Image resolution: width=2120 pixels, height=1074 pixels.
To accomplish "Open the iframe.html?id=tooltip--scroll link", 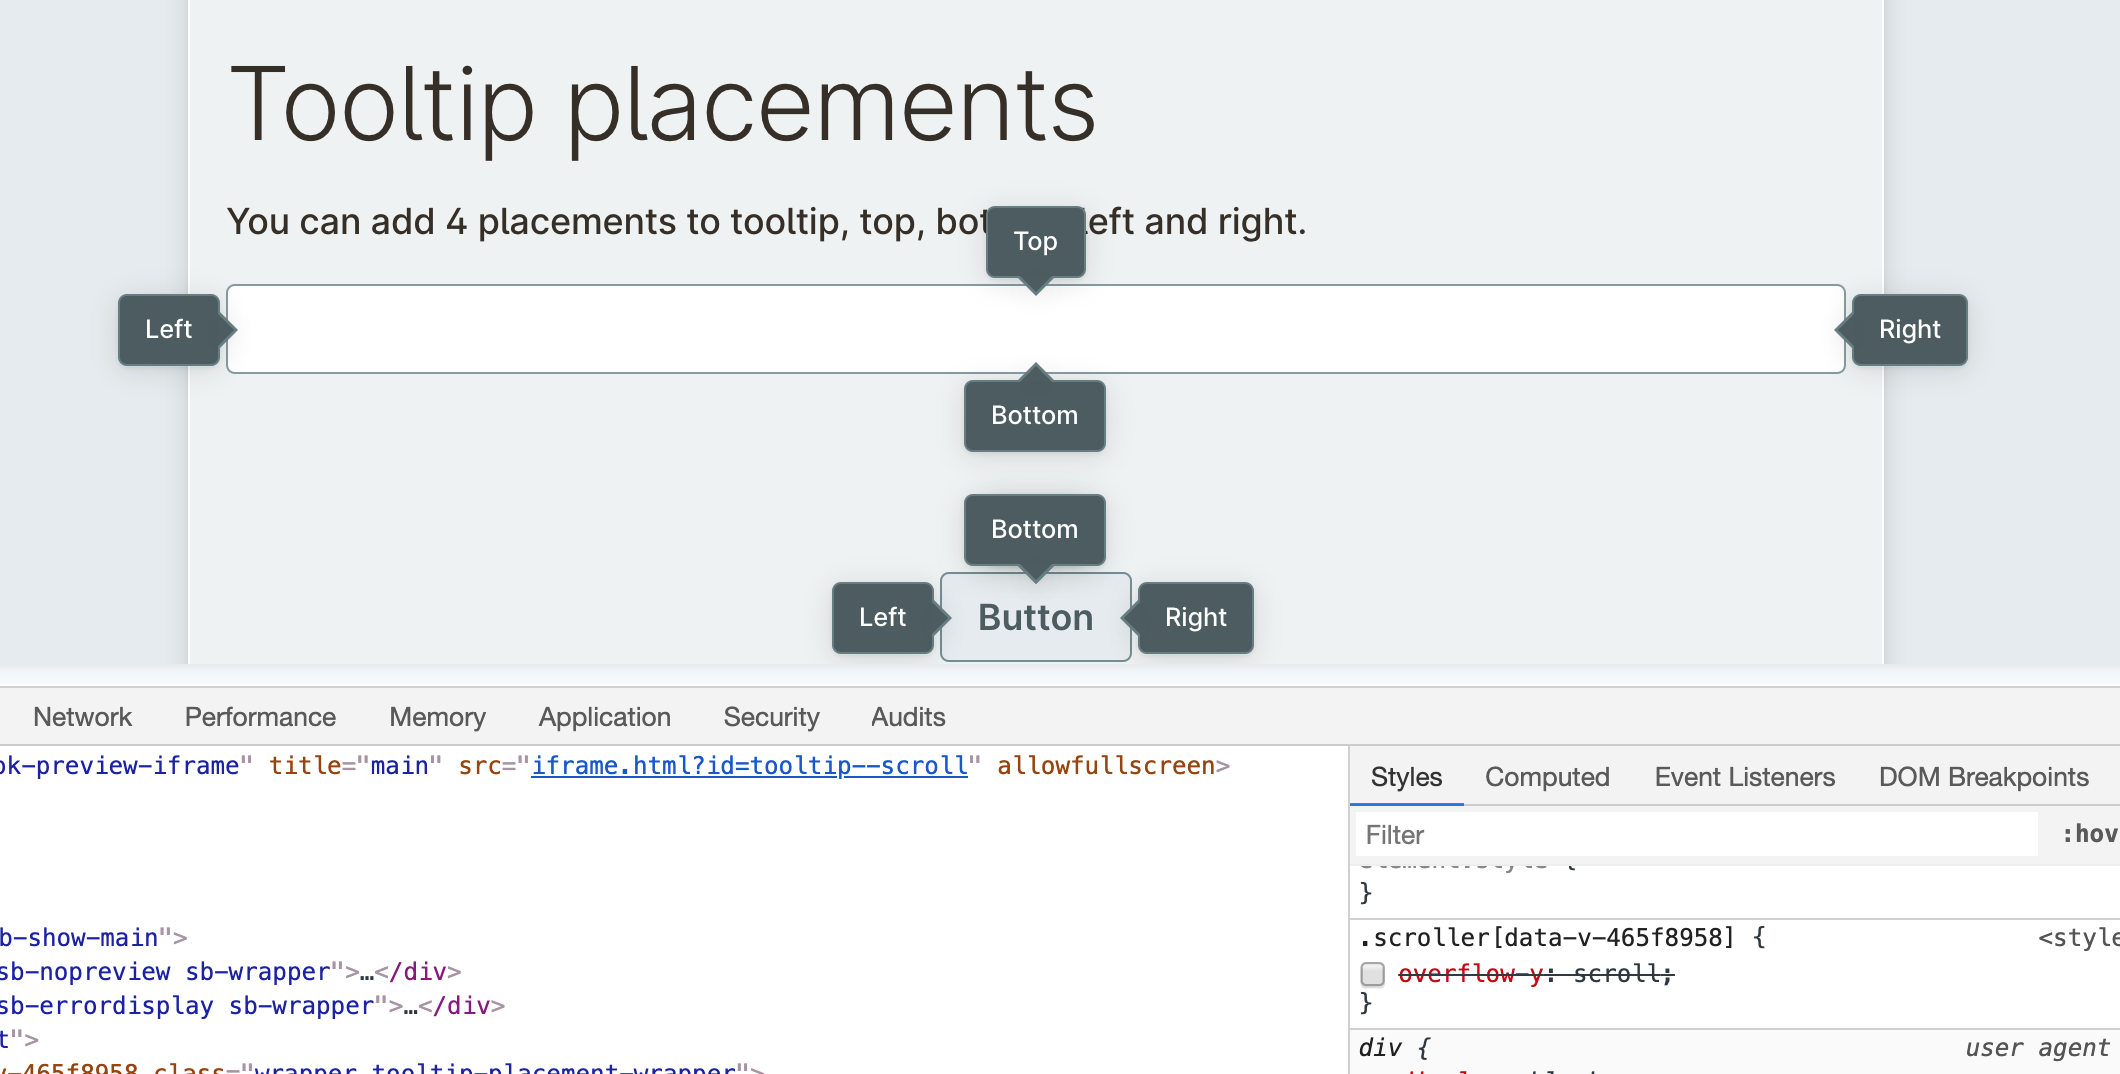I will coord(748,765).
